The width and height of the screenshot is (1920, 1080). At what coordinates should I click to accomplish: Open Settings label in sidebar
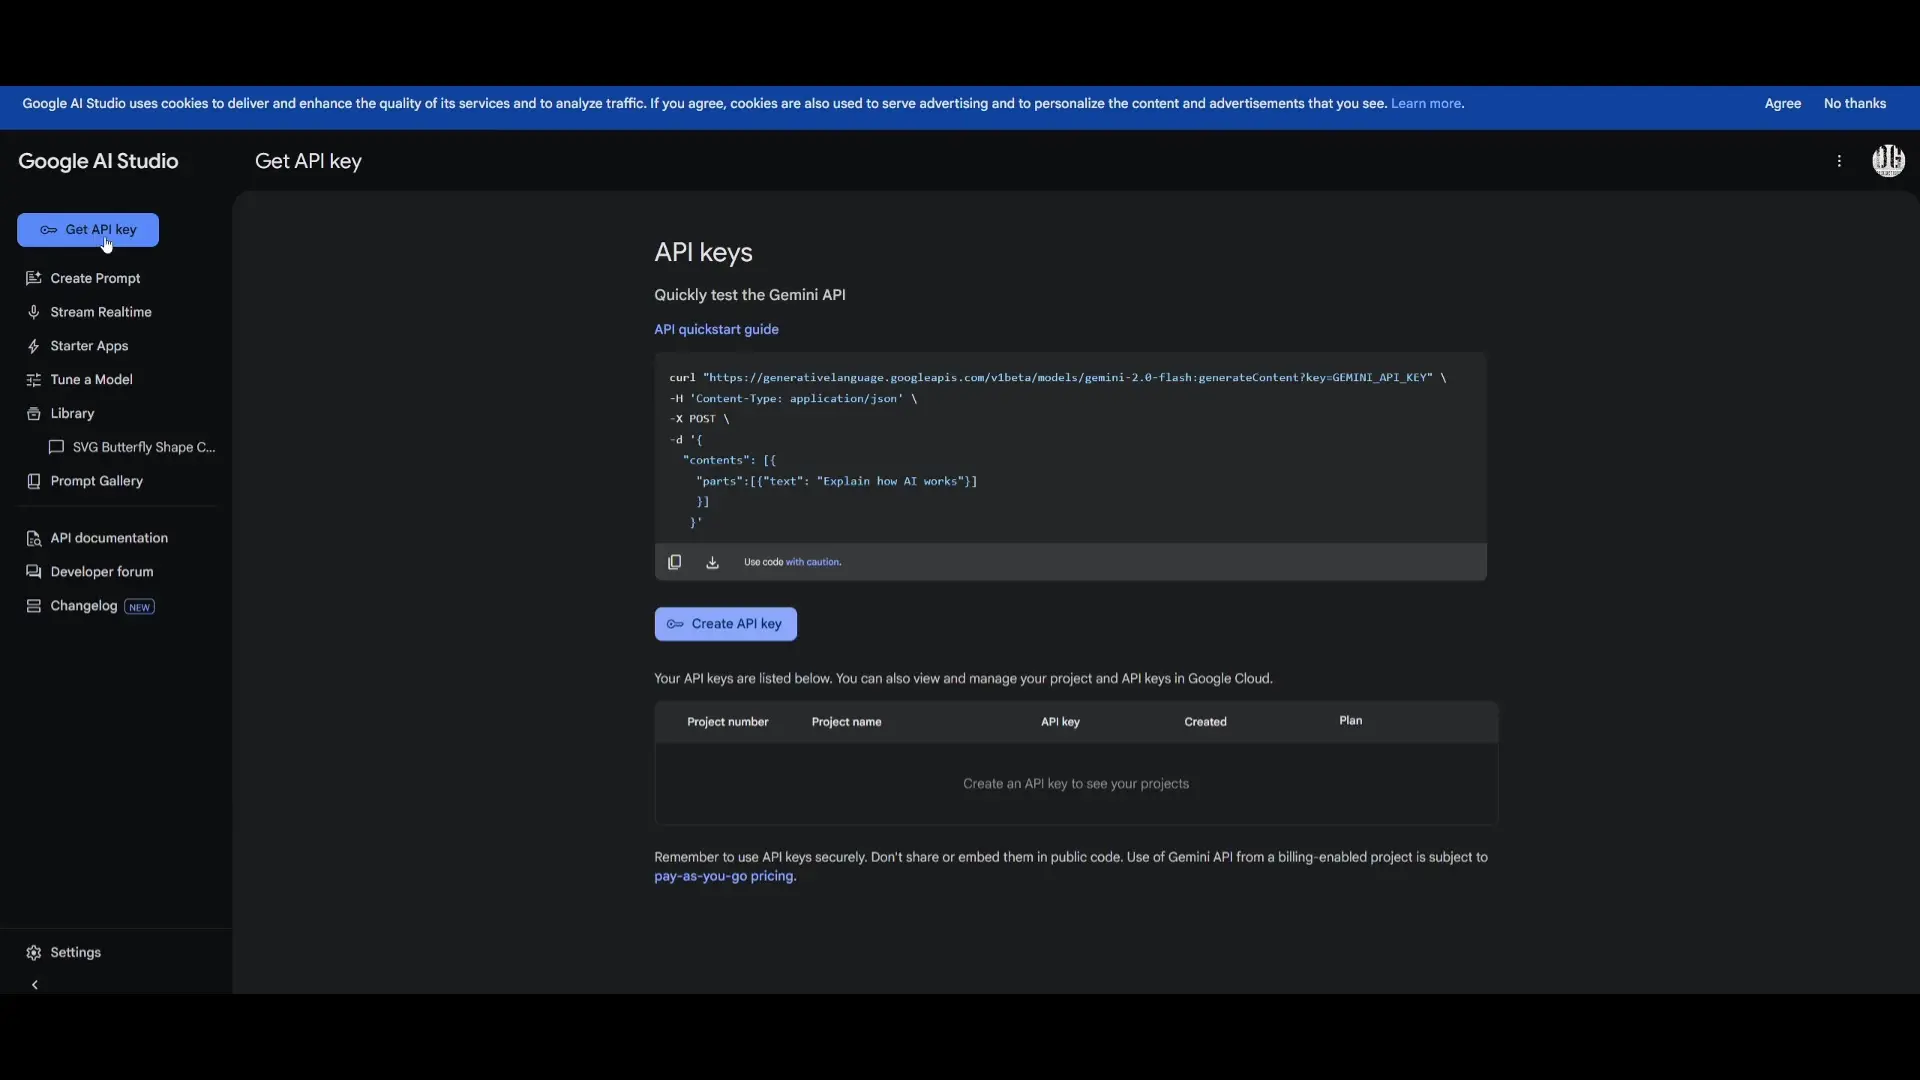pos(76,953)
